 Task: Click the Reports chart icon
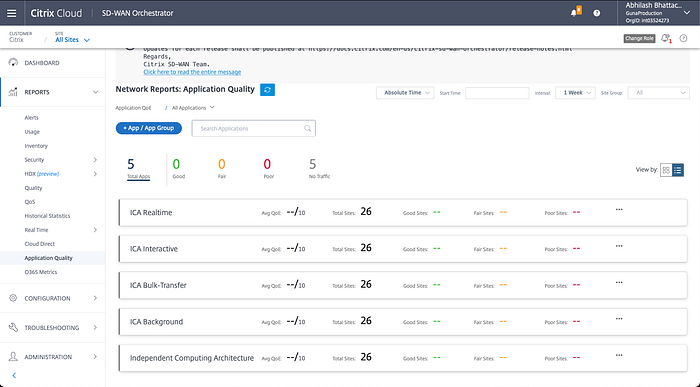[x=13, y=92]
